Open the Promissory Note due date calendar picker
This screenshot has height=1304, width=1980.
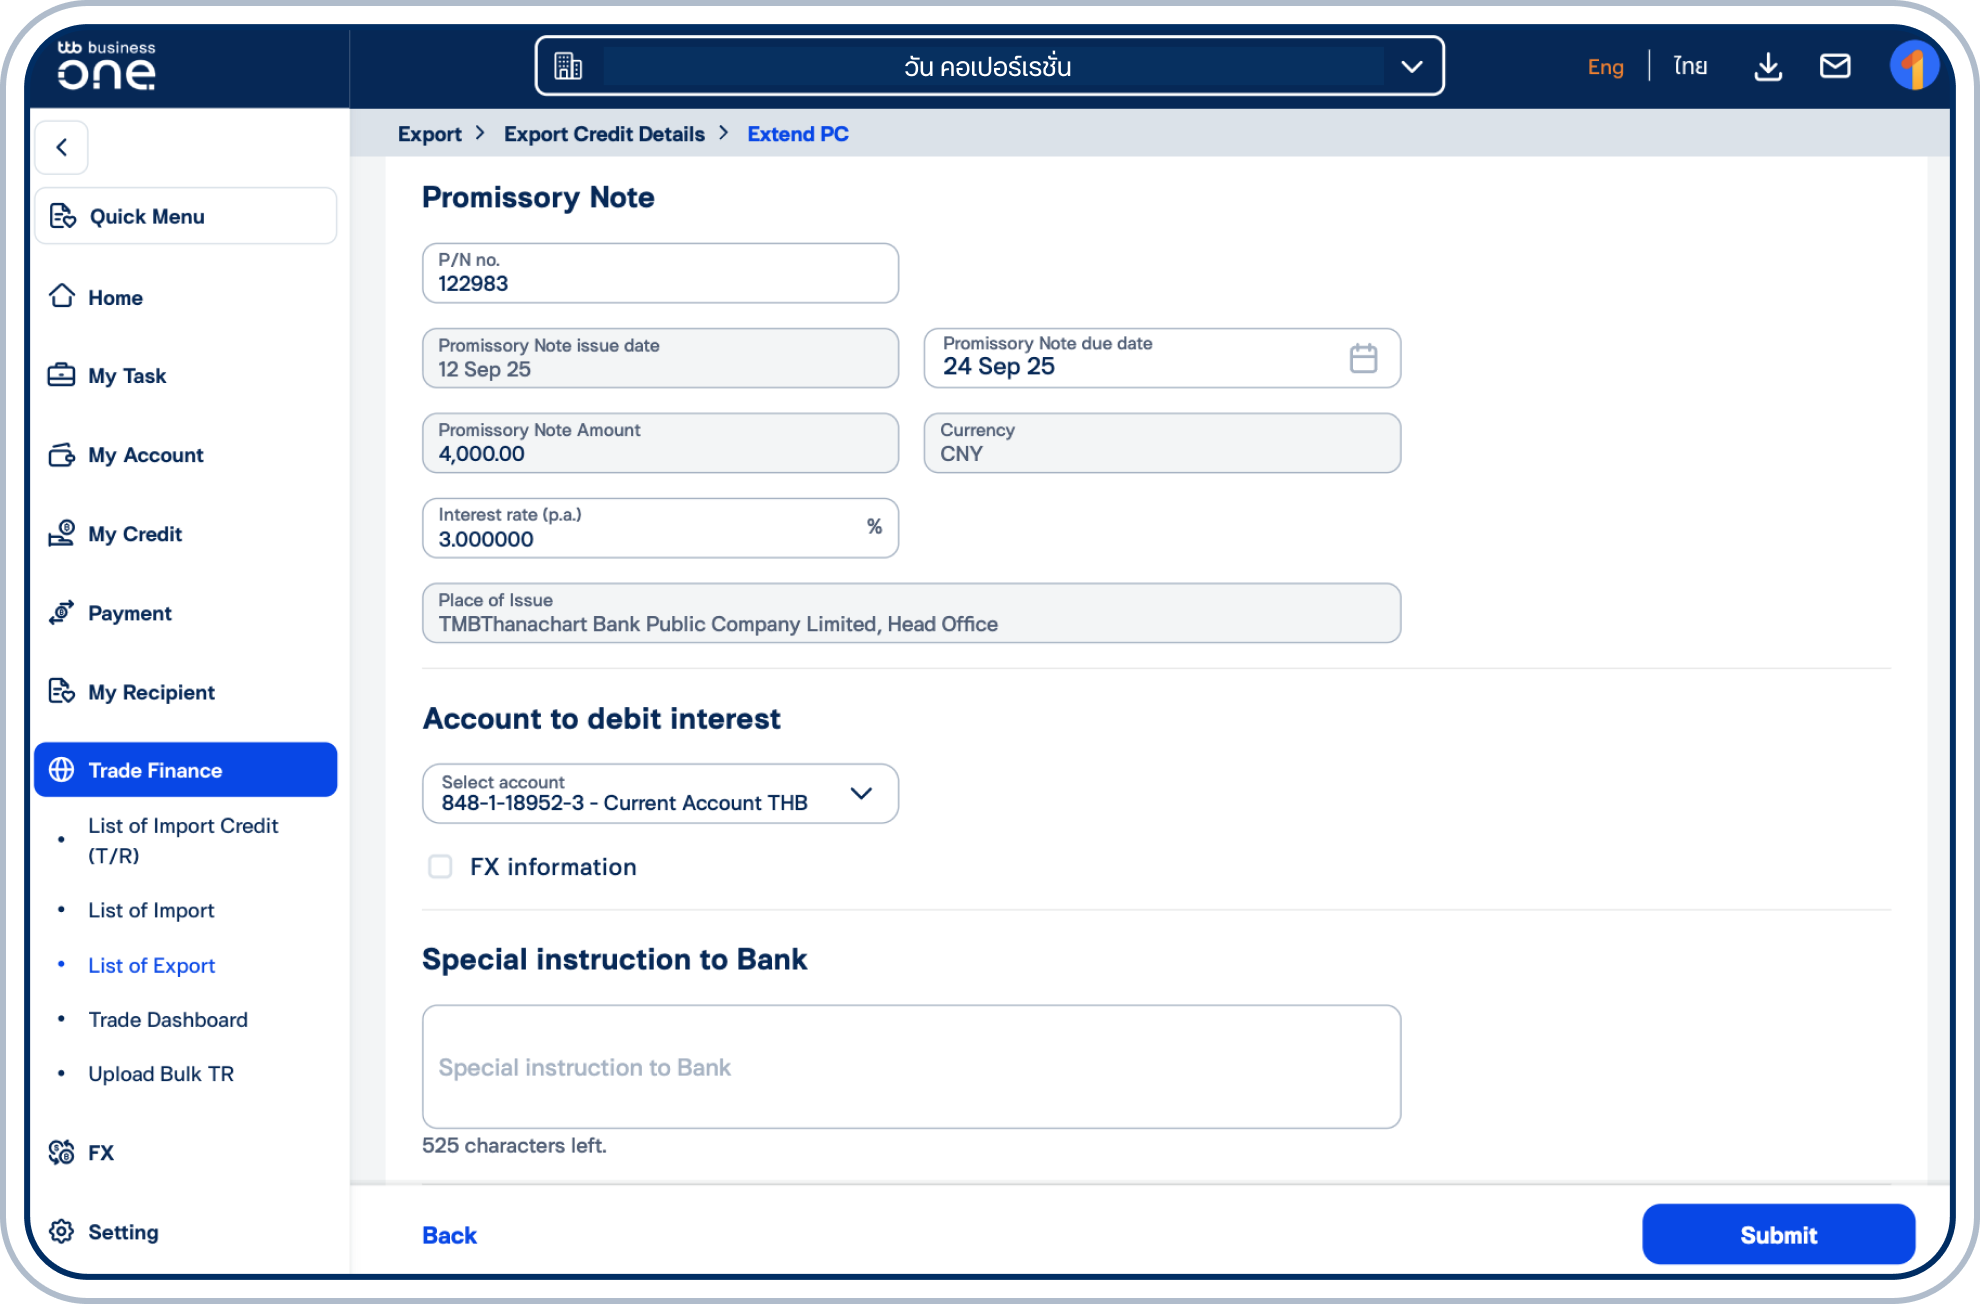[x=1362, y=357]
